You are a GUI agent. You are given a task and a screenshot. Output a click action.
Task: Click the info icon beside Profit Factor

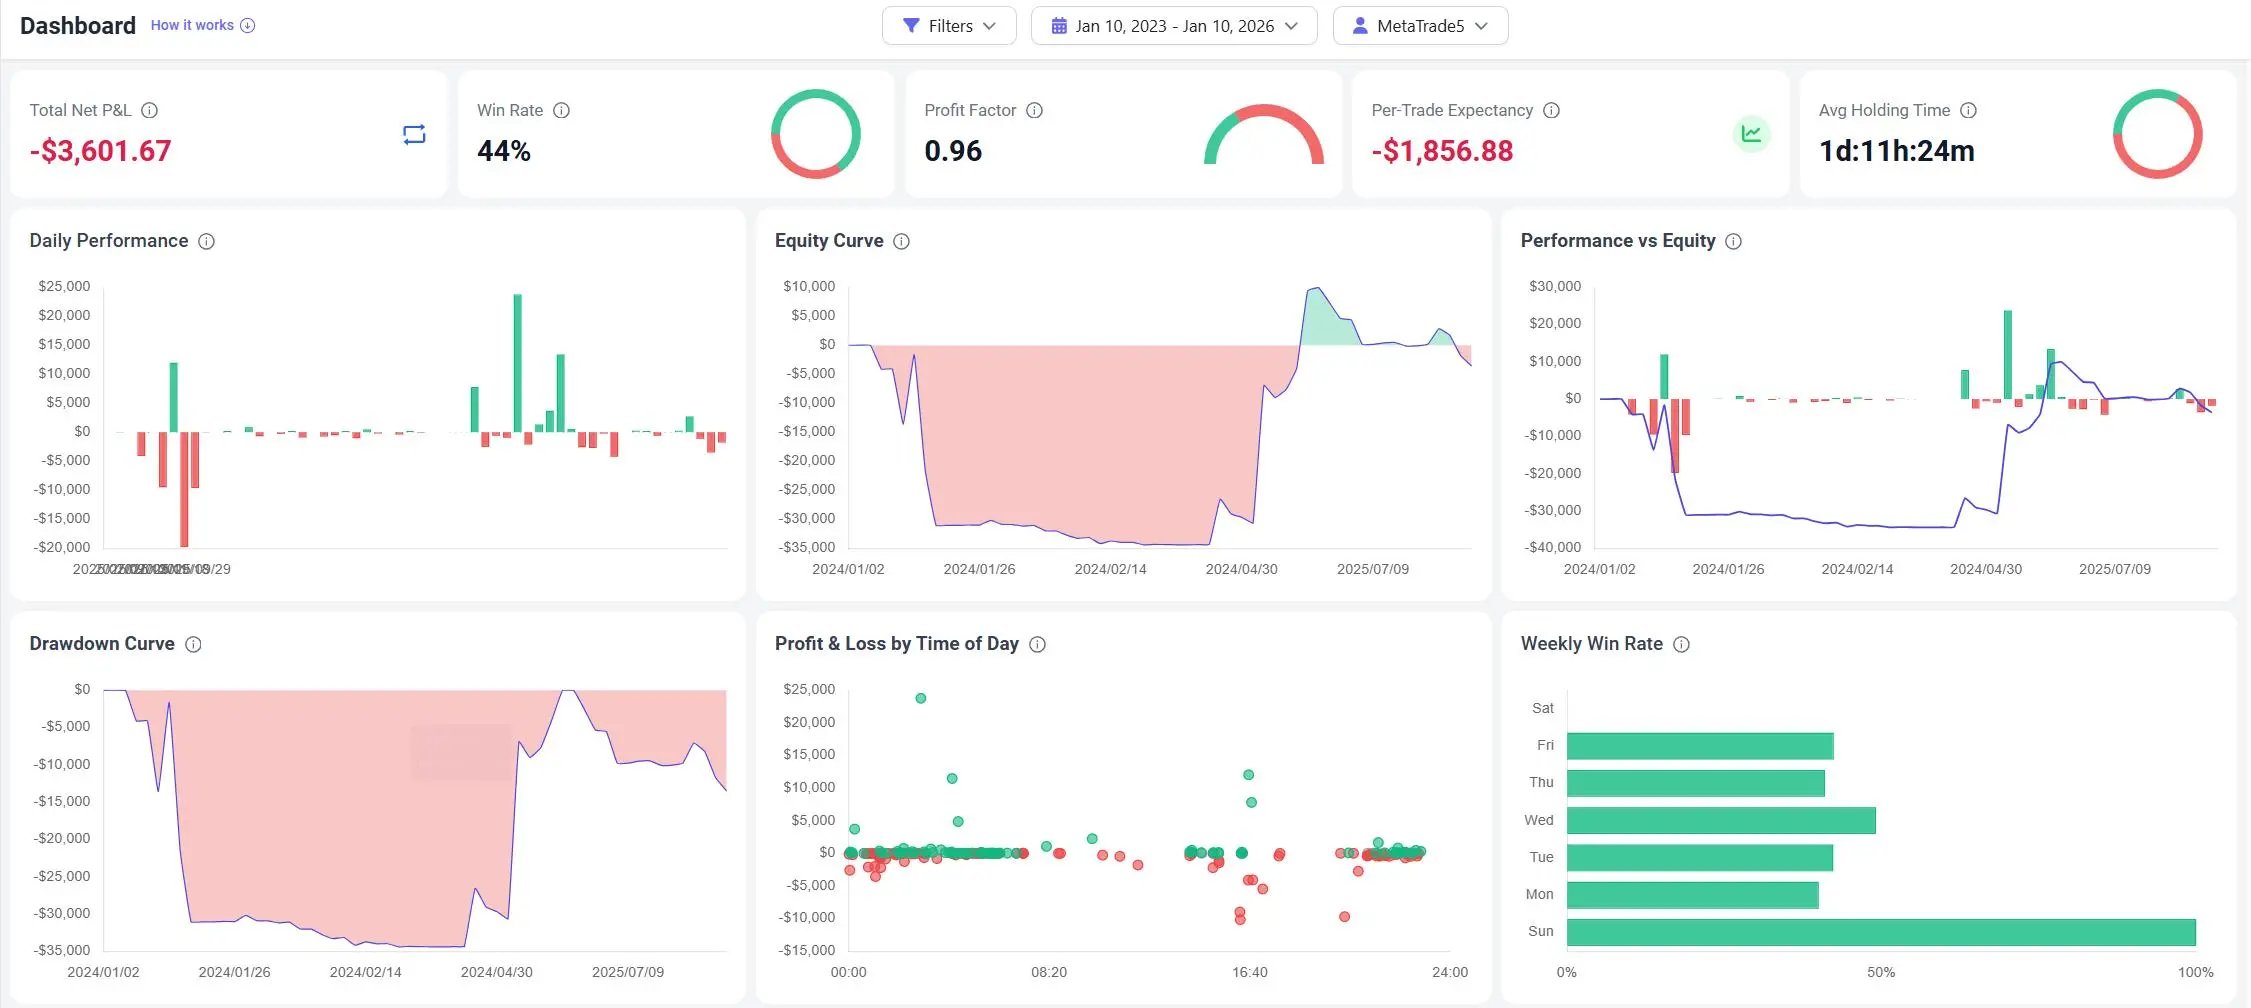(x=1034, y=110)
